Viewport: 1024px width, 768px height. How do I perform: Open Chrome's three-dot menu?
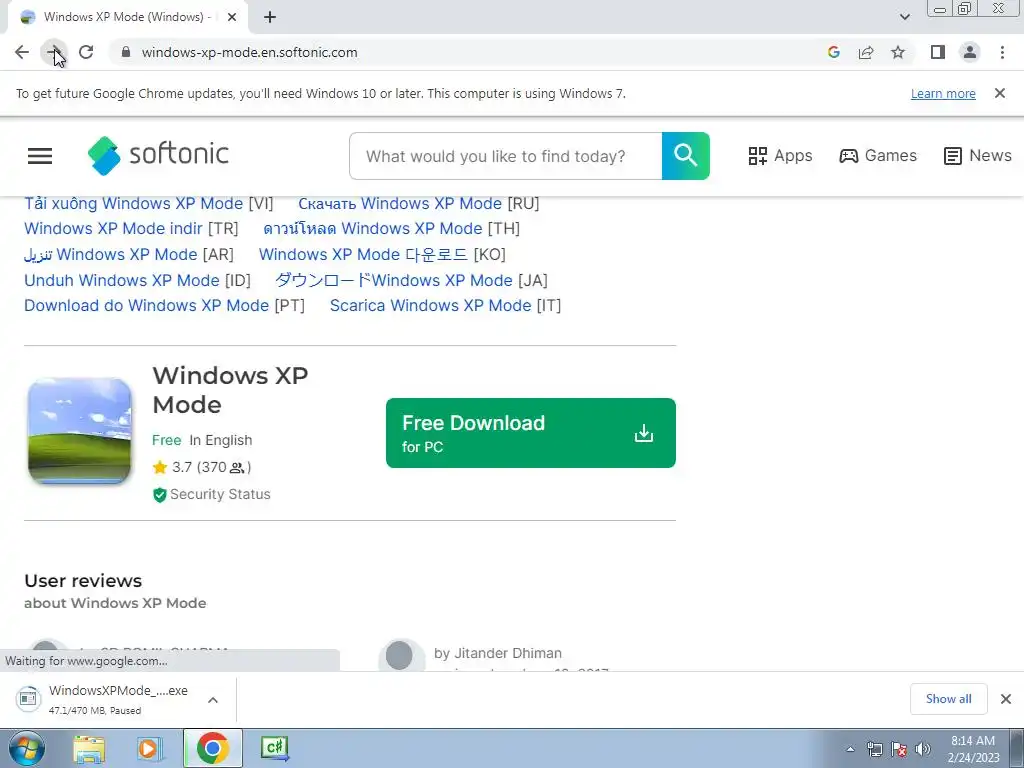coord(1002,52)
